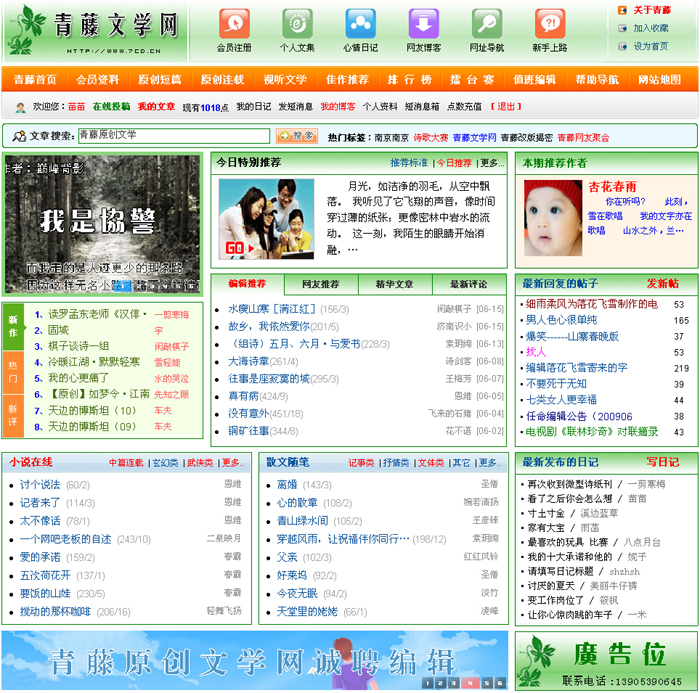Open the 我的博客 link

pos(338,106)
